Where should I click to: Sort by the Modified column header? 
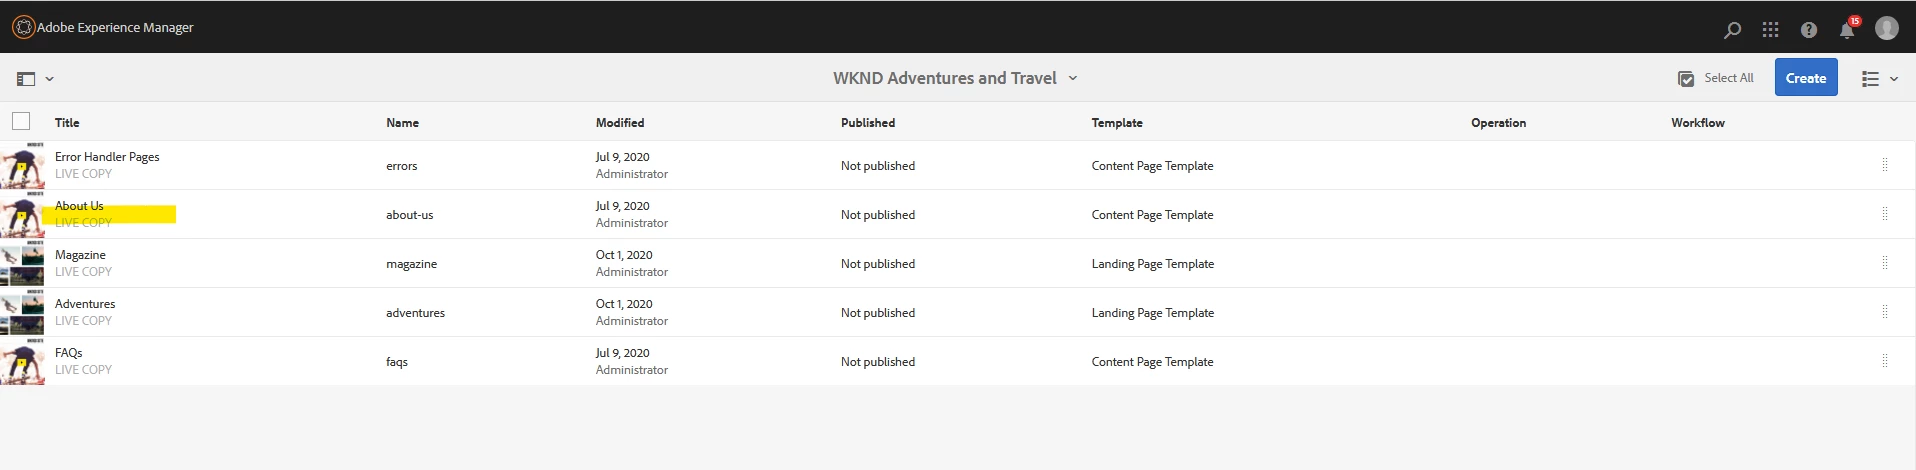pyautogui.click(x=620, y=122)
